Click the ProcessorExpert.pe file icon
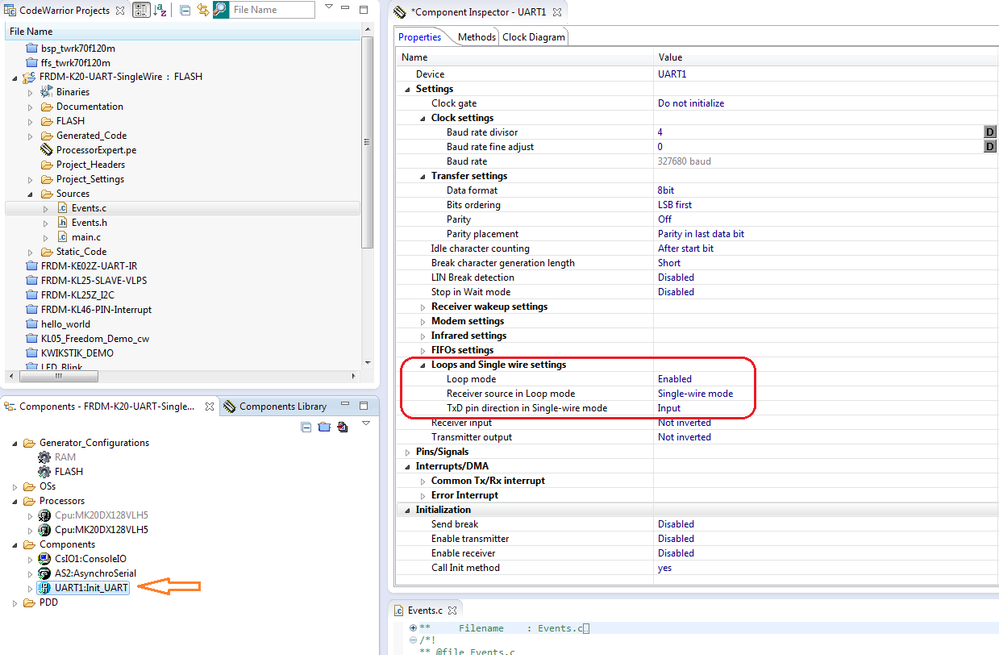Image resolution: width=999 pixels, height=655 pixels. pyautogui.click(x=47, y=150)
